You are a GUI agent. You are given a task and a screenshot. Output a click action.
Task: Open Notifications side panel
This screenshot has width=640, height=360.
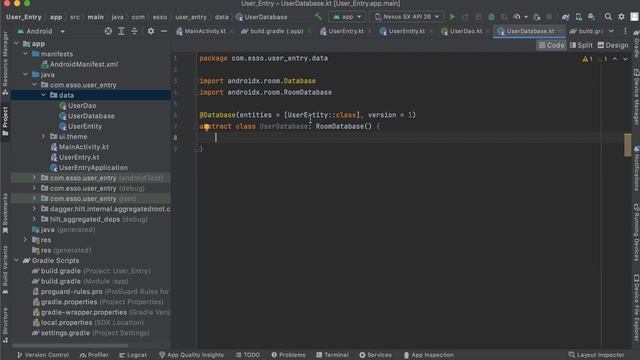636,168
